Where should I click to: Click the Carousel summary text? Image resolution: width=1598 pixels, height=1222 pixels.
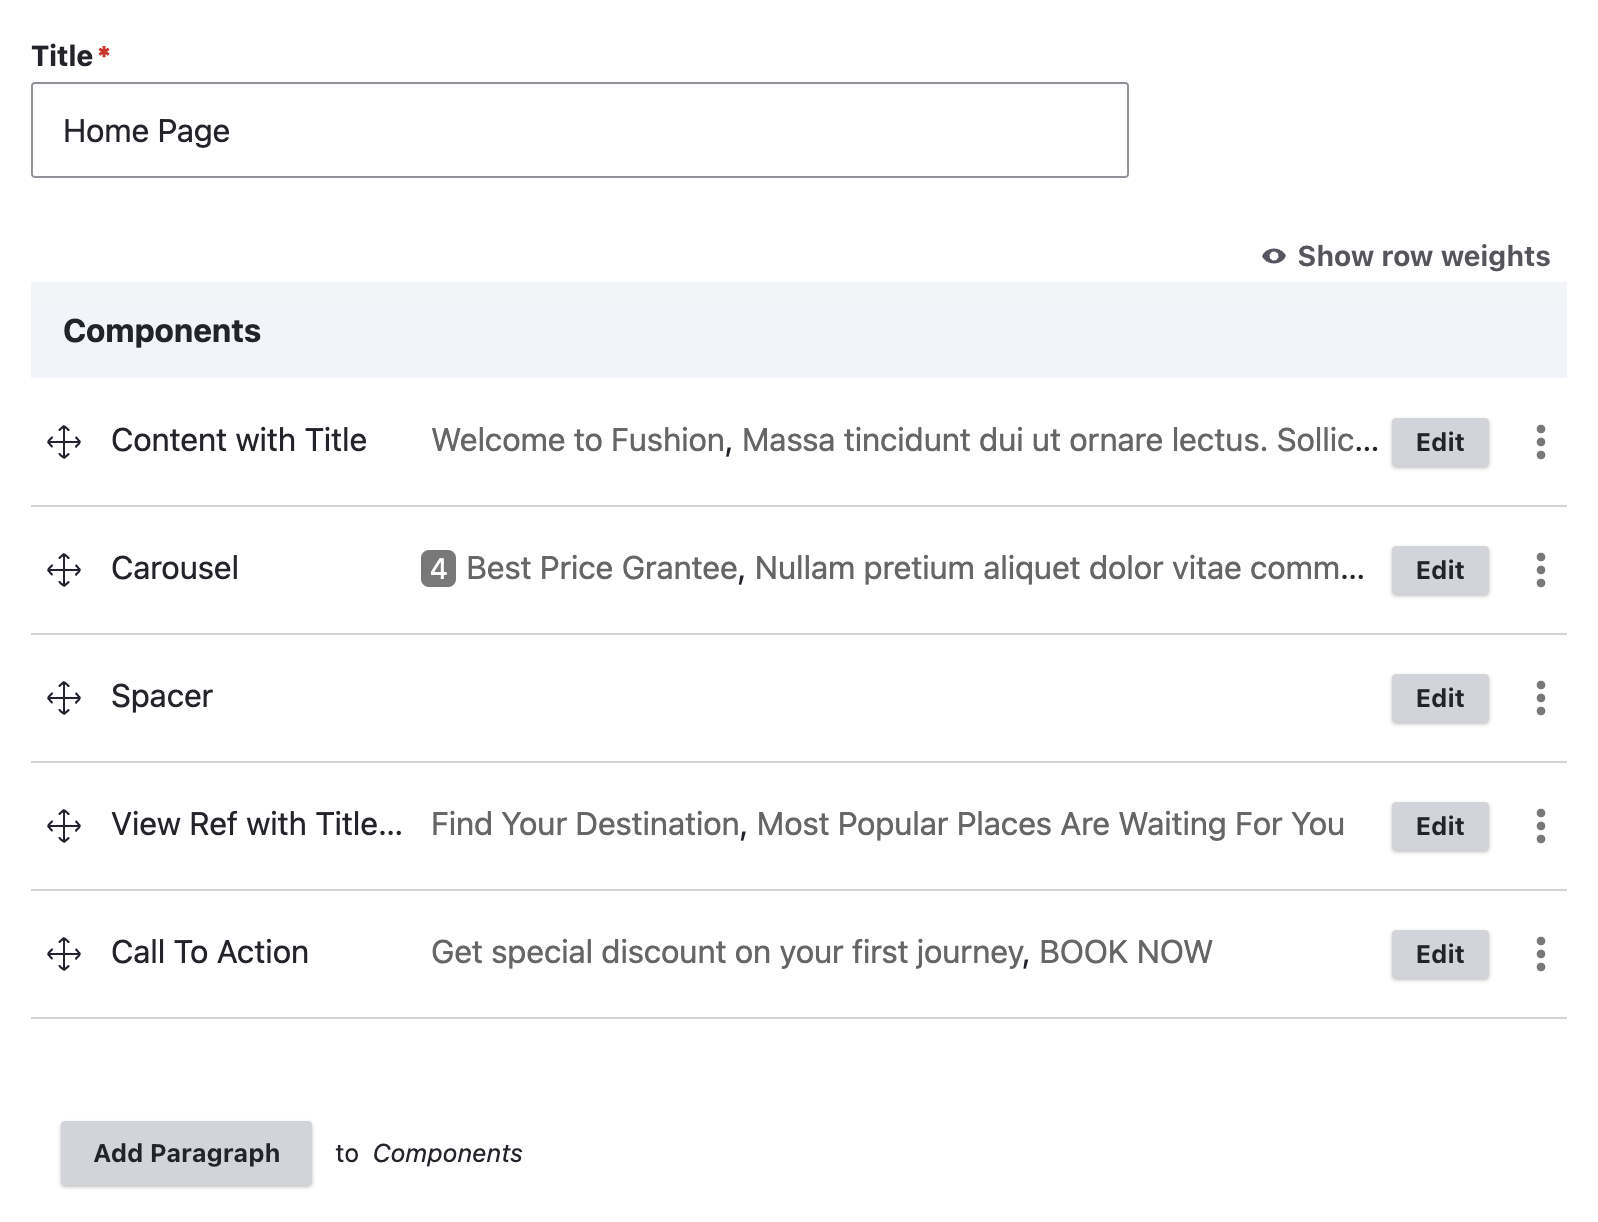pos(914,569)
